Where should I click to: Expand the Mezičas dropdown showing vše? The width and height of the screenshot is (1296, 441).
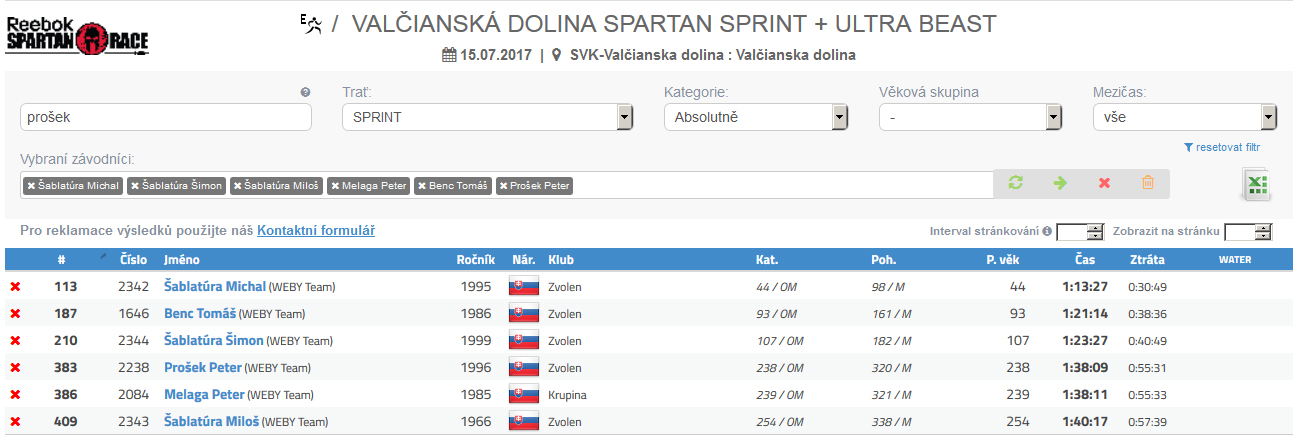pos(1185,117)
